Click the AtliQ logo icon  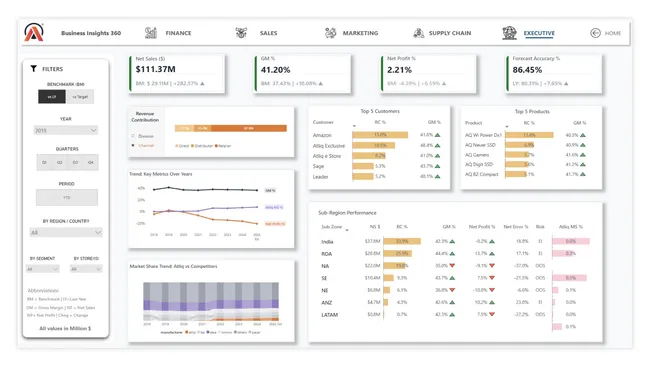pyautogui.click(x=34, y=32)
